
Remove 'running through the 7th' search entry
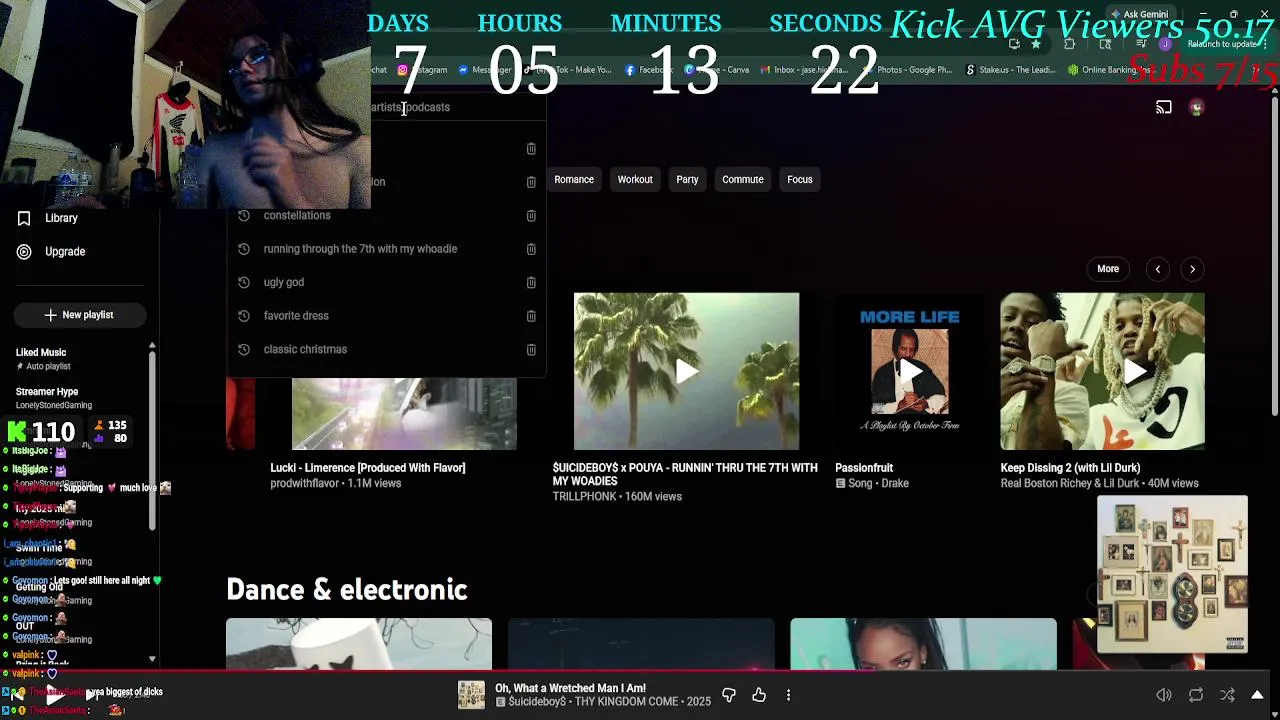coord(531,249)
